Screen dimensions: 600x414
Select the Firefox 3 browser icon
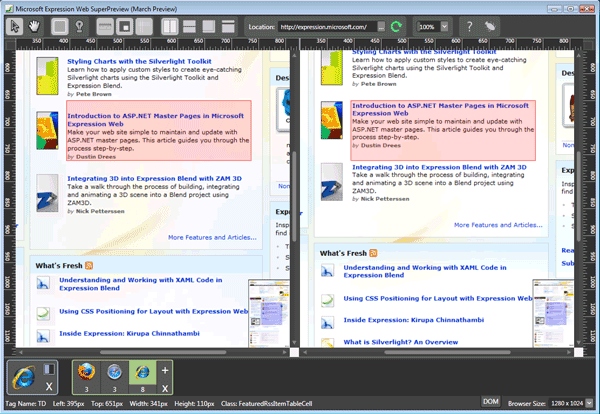tap(87, 375)
